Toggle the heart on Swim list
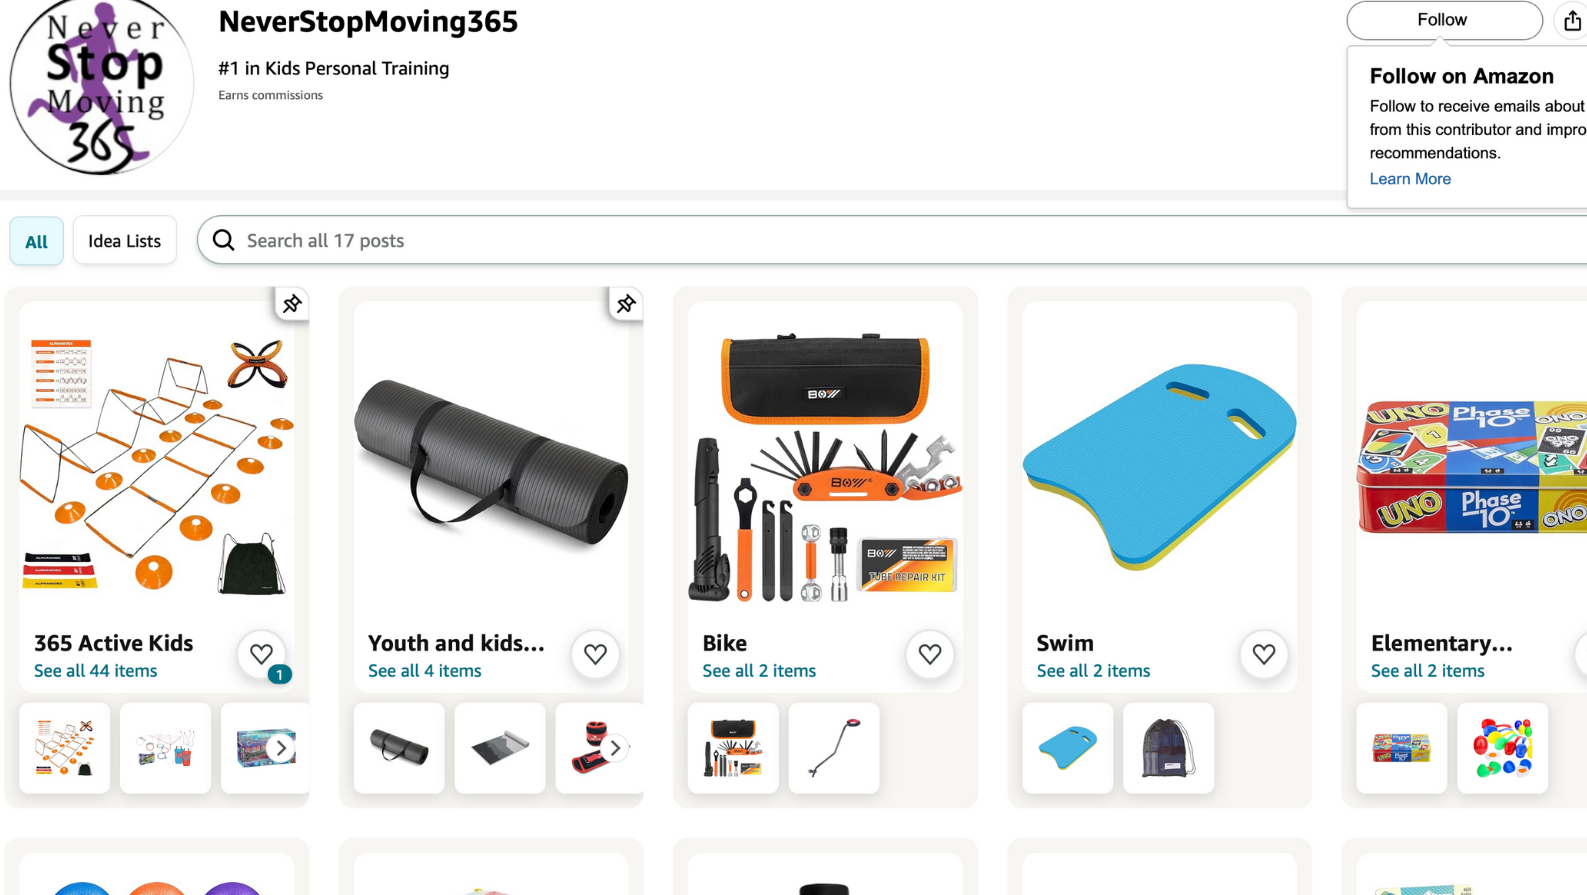The image size is (1587, 895). 1264,654
